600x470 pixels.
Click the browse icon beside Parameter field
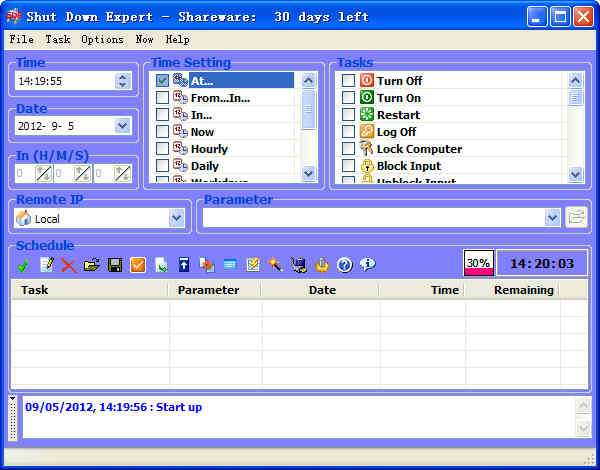[576, 218]
